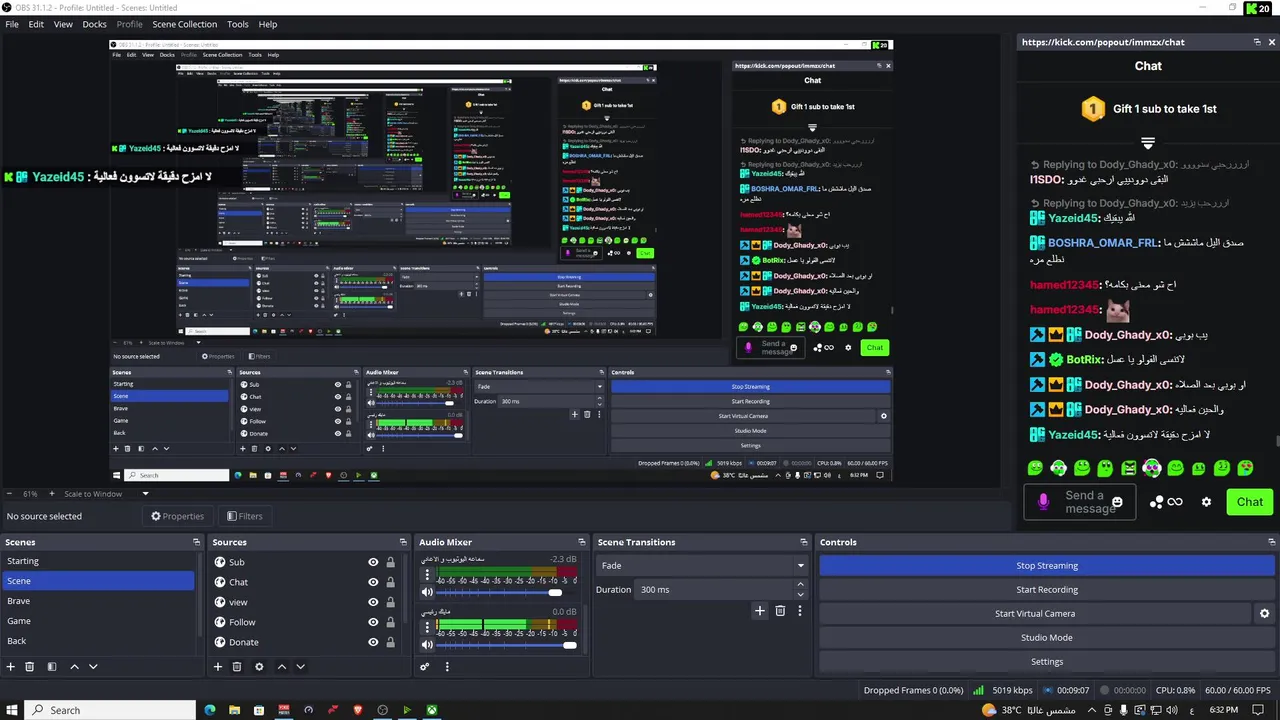Open the Docks menu
The width and height of the screenshot is (1280, 720).
tap(94, 24)
